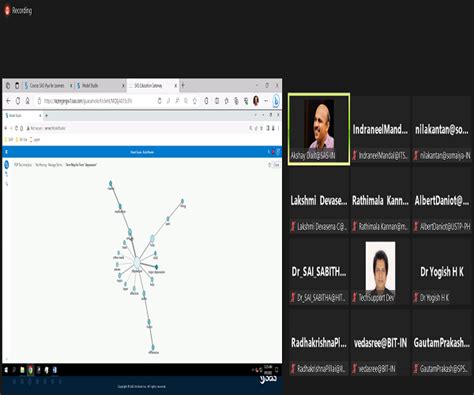Click the dark teal major depression node

pyautogui.click(x=156, y=267)
